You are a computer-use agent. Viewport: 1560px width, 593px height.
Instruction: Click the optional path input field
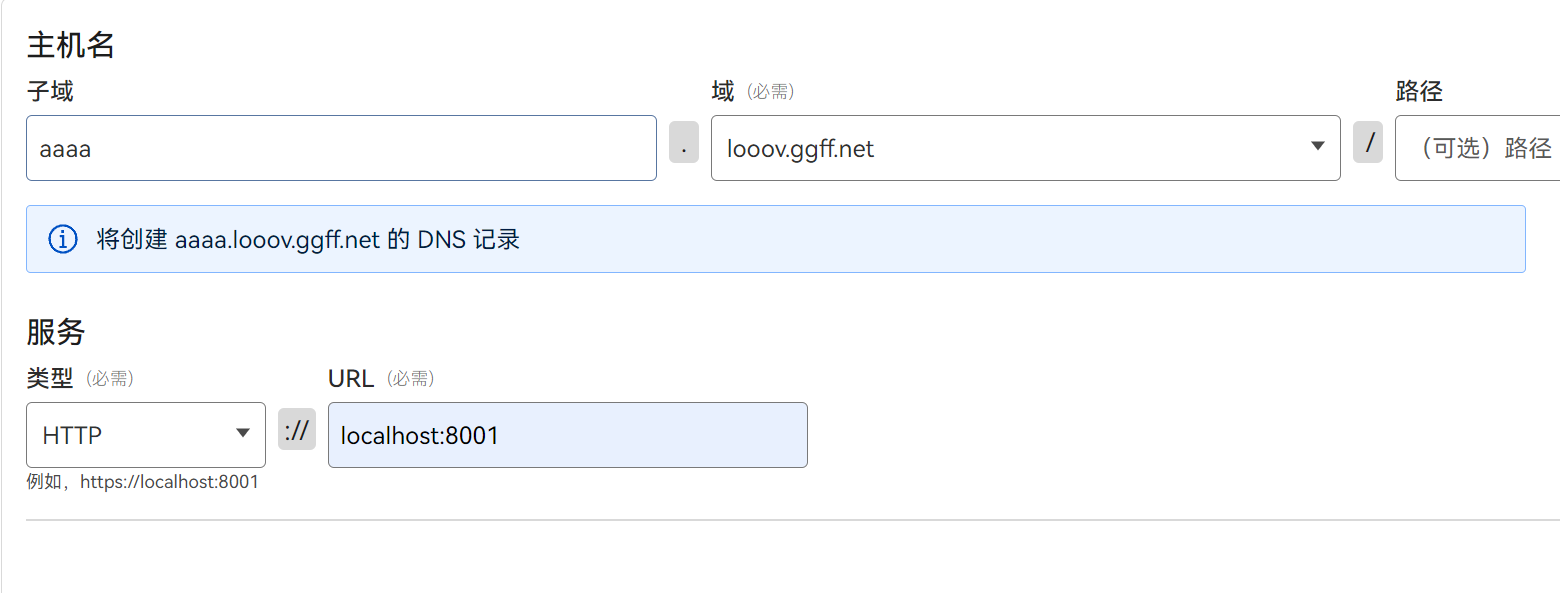pos(1480,149)
